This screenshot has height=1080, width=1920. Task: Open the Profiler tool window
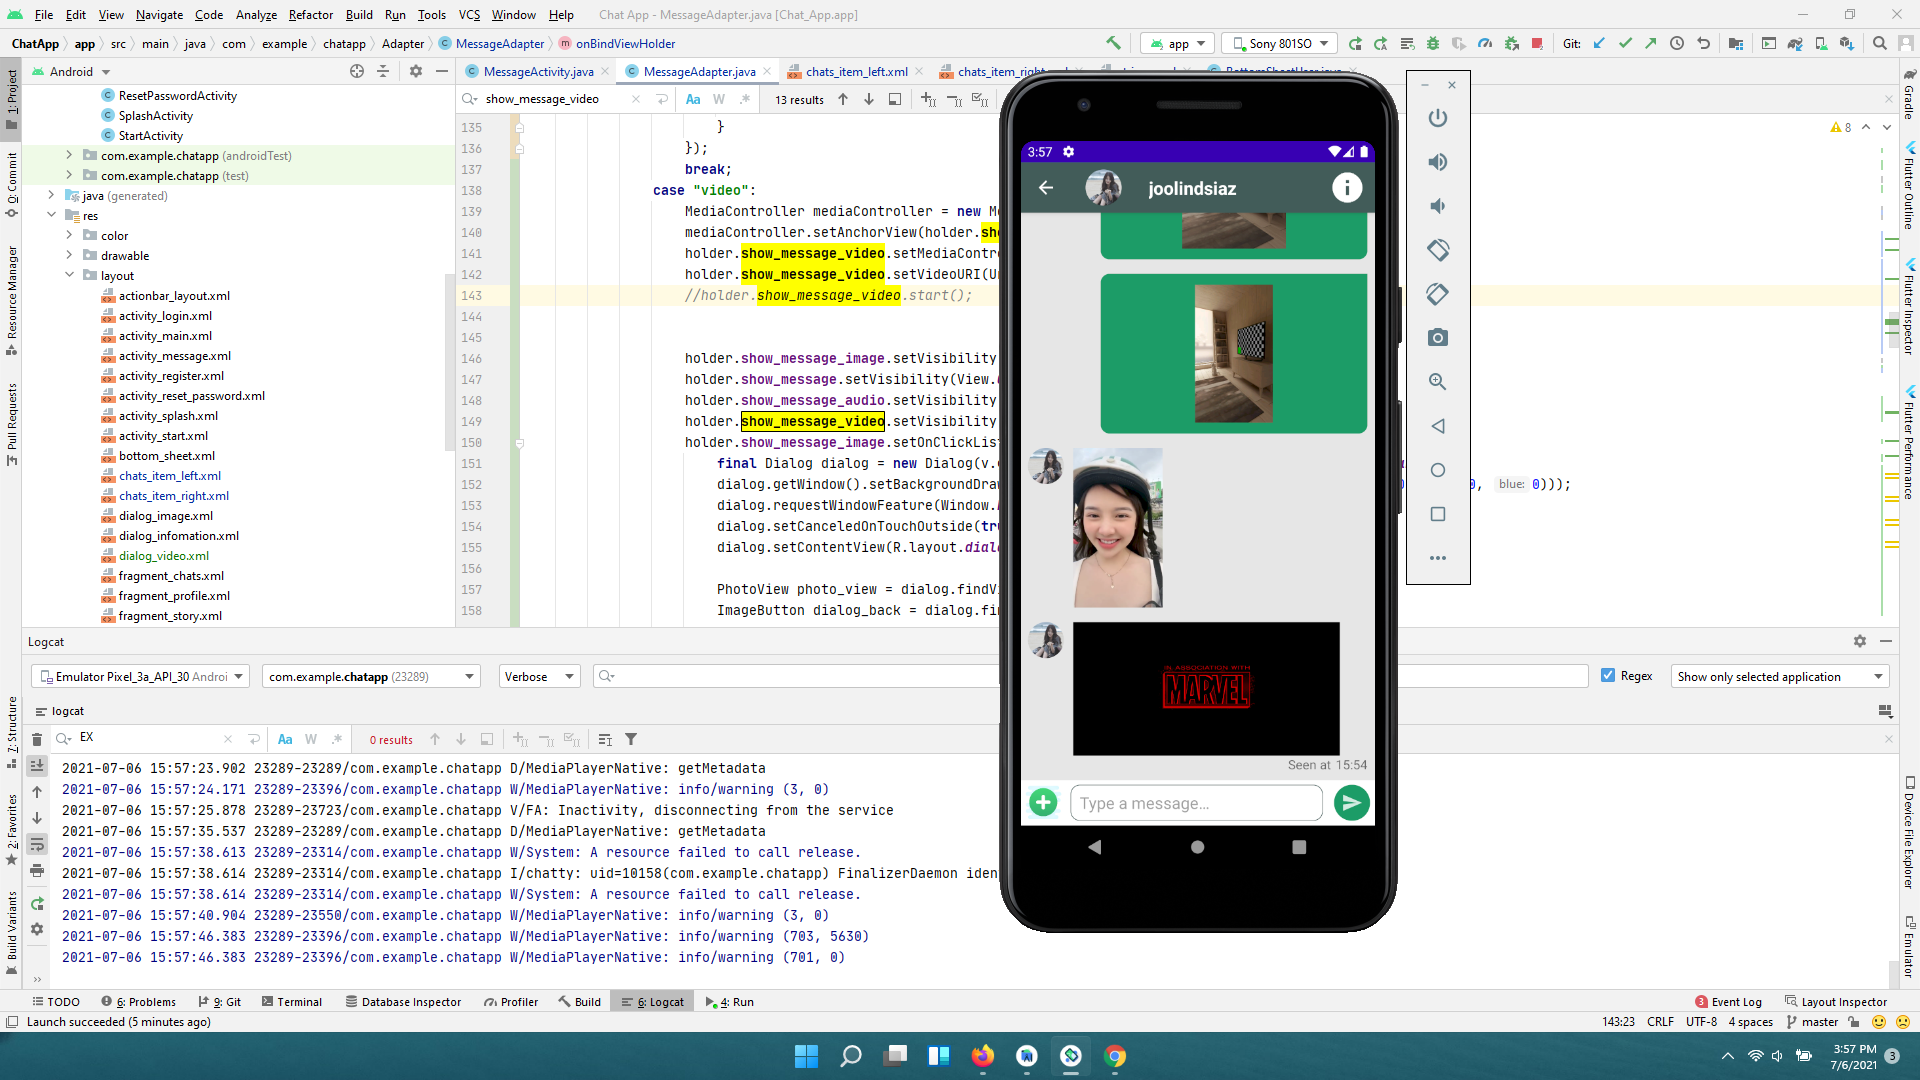click(511, 1002)
